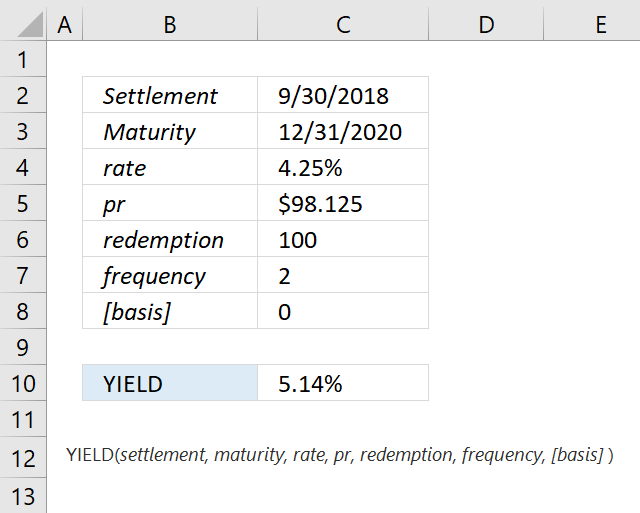Click the Maturity date cell 12/31/2020
The height and width of the screenshot is (513, 640).
342,132
